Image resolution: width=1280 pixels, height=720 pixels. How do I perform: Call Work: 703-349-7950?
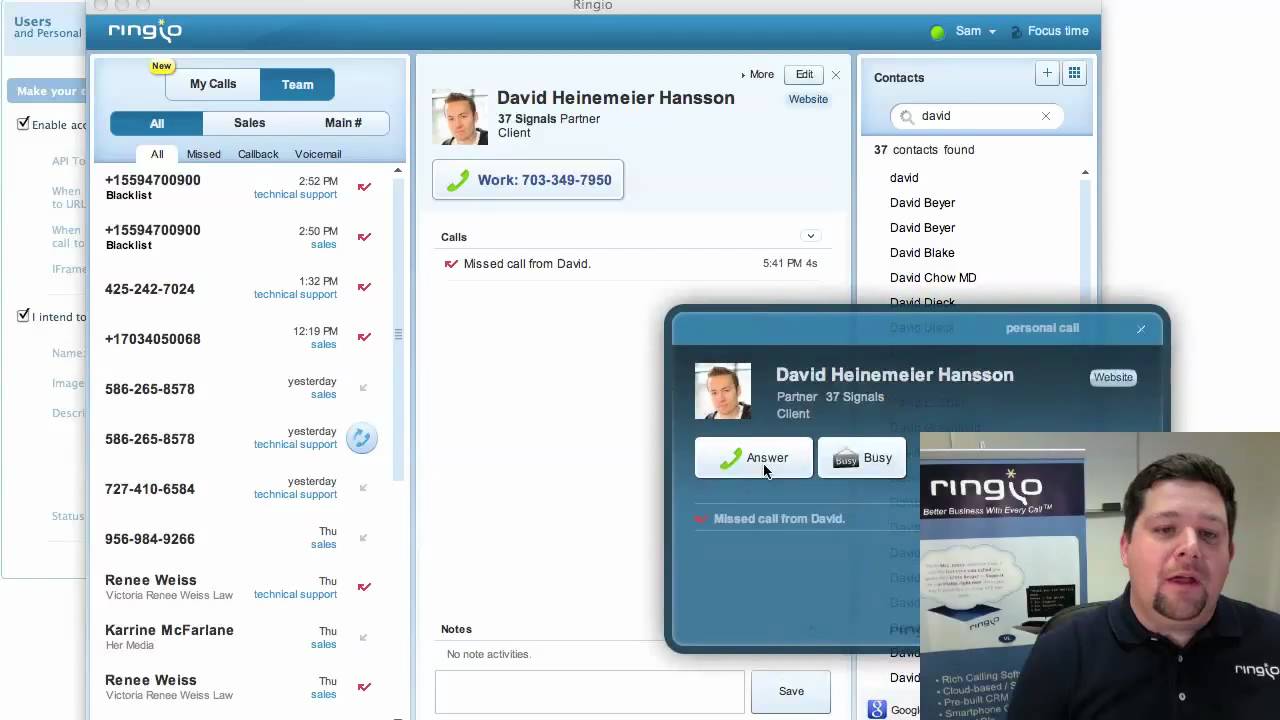point(528,180)
